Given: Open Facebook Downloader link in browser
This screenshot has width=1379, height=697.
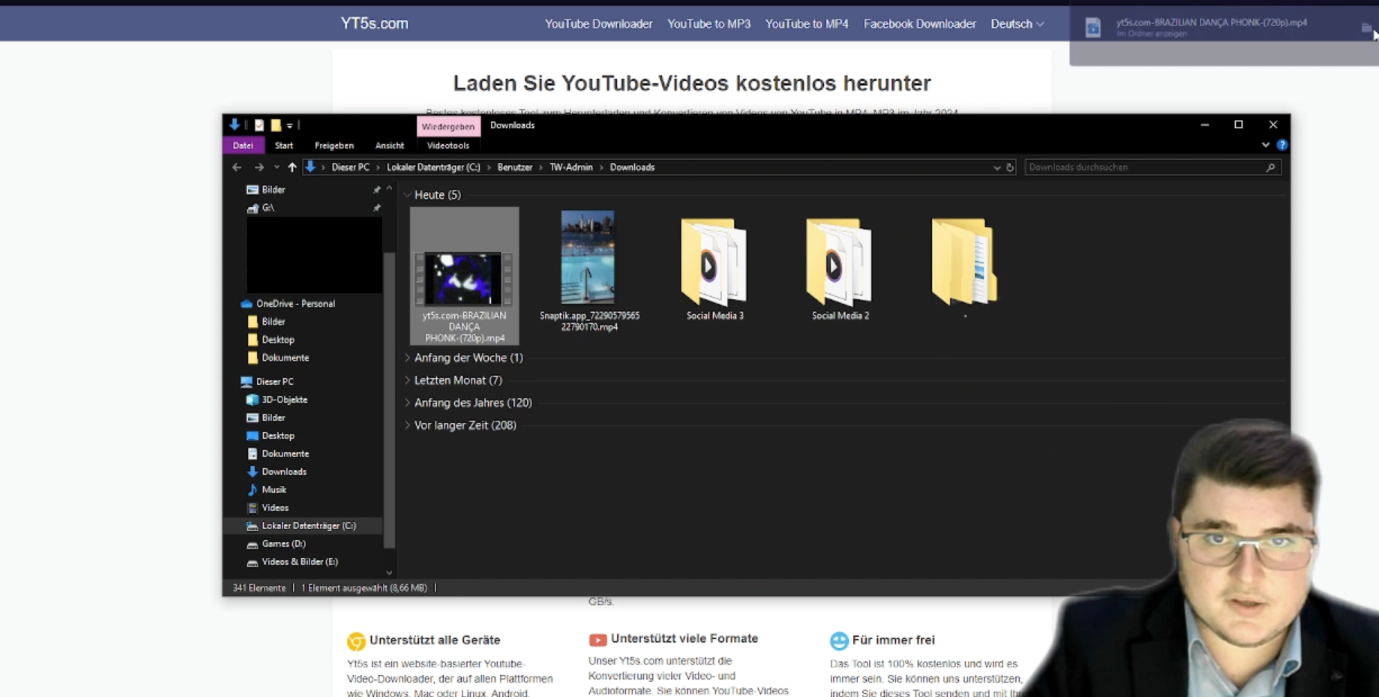Looking at the screenshot, I should tap(920, 24).
